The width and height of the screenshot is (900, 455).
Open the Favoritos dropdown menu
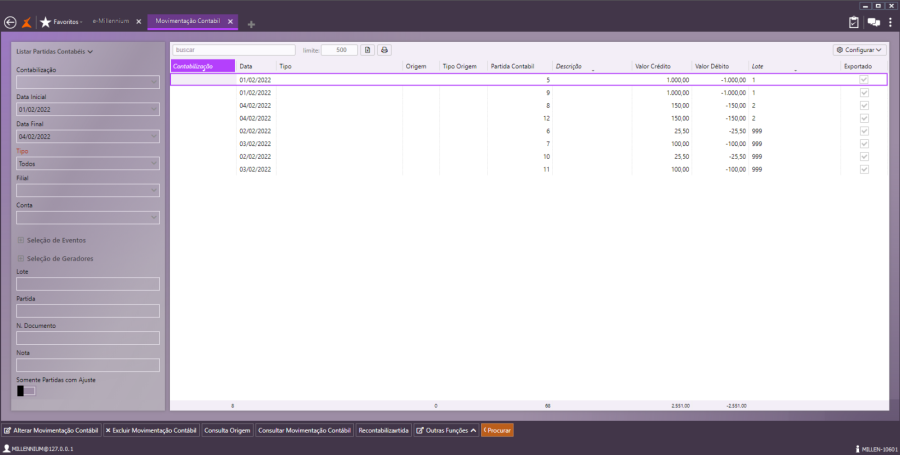[68, 22]
